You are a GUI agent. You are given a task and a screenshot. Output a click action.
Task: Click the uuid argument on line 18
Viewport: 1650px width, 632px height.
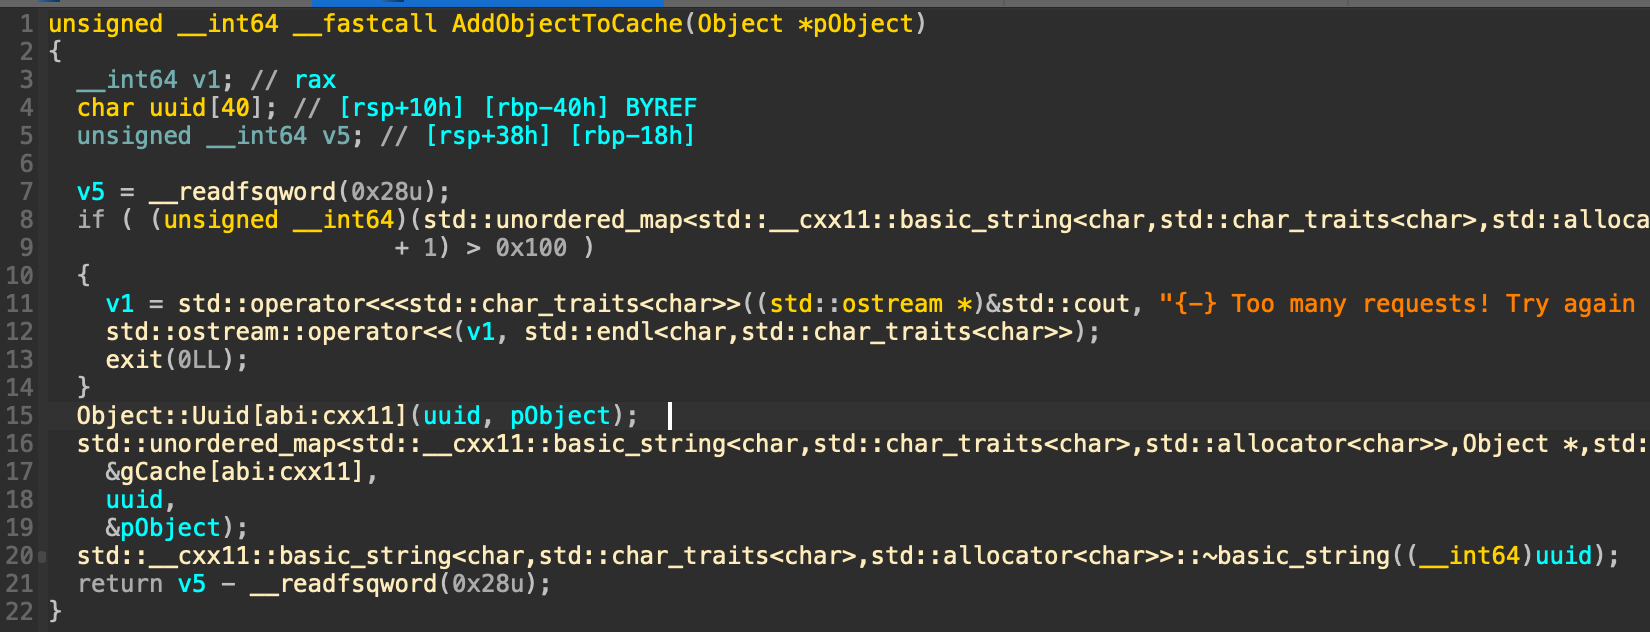pyautogui.click(x=134, y=500)
